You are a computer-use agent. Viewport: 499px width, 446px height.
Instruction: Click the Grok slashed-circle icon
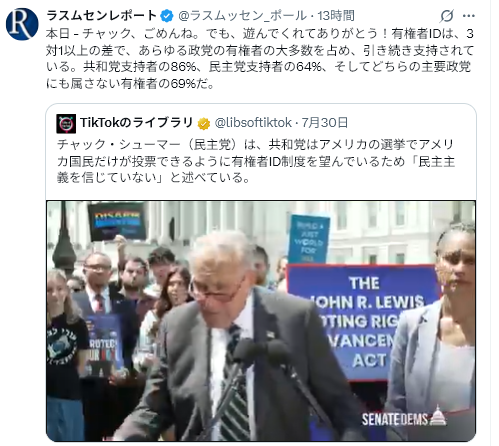(447, 16)
